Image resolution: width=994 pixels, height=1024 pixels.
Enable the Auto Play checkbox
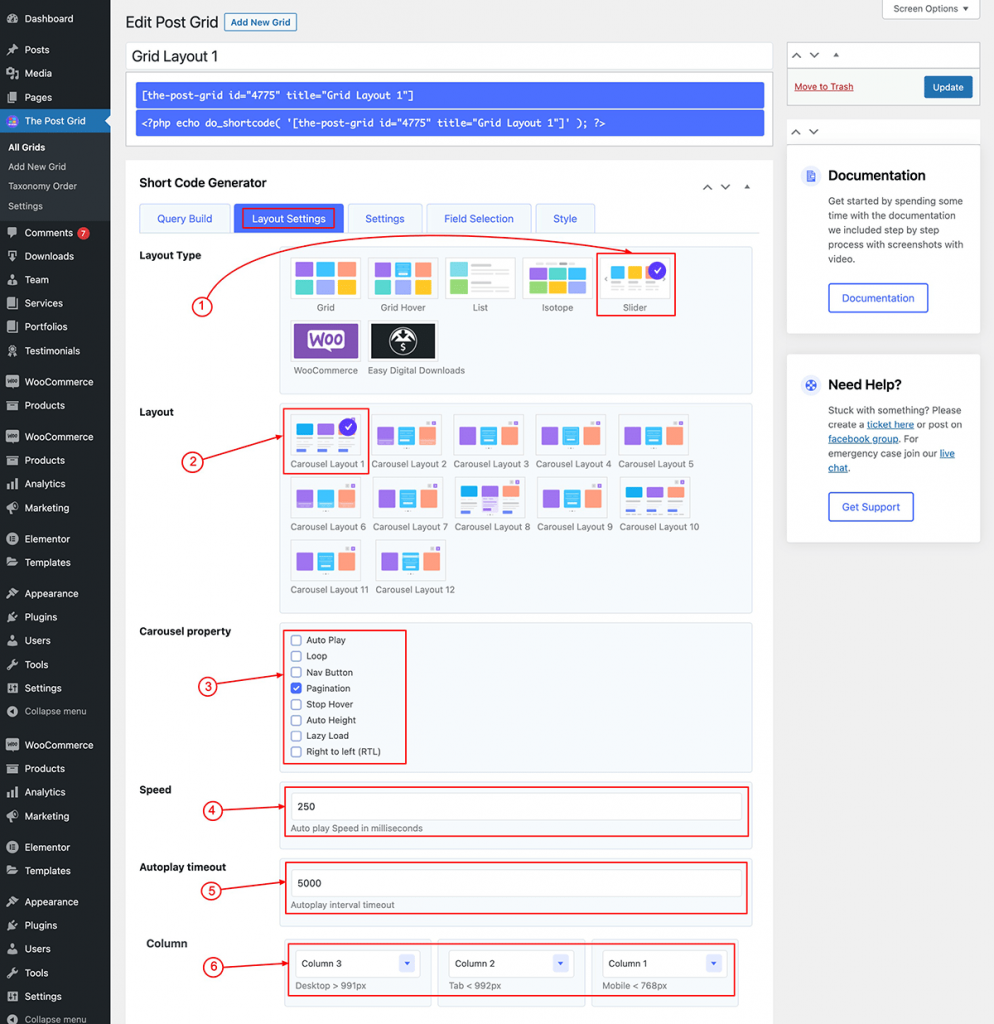point(296,640)
